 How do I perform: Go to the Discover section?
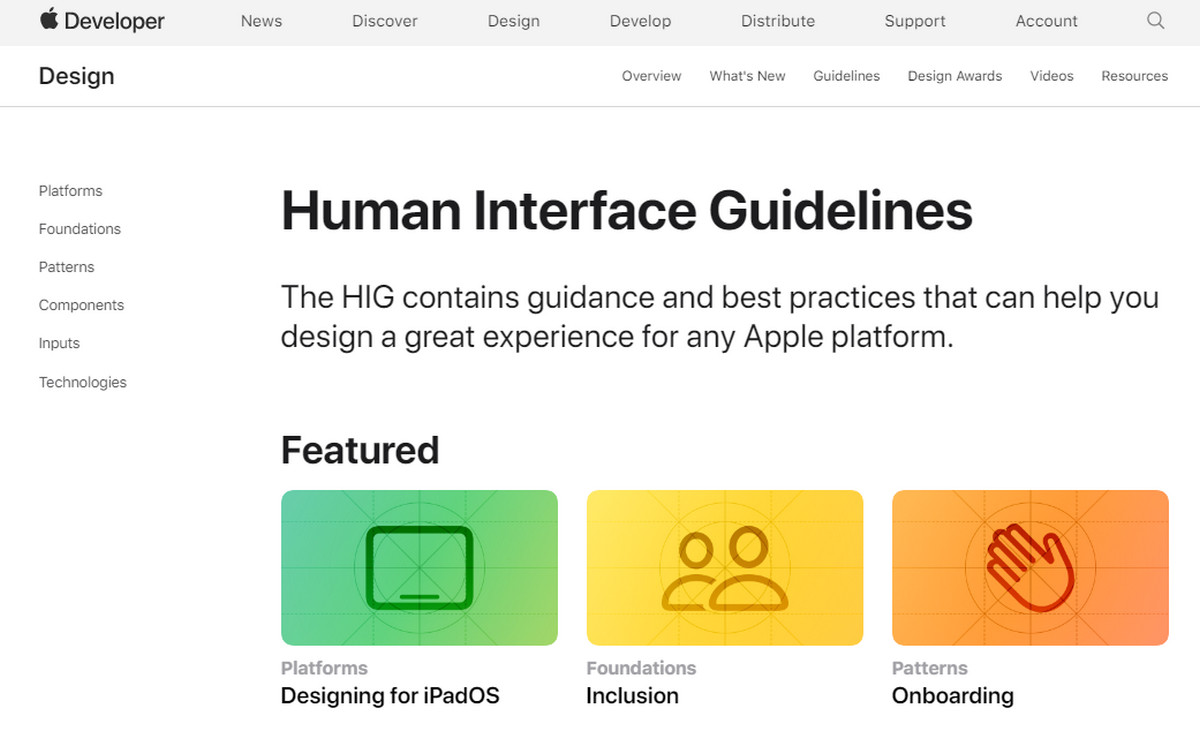tap(385, 21)
